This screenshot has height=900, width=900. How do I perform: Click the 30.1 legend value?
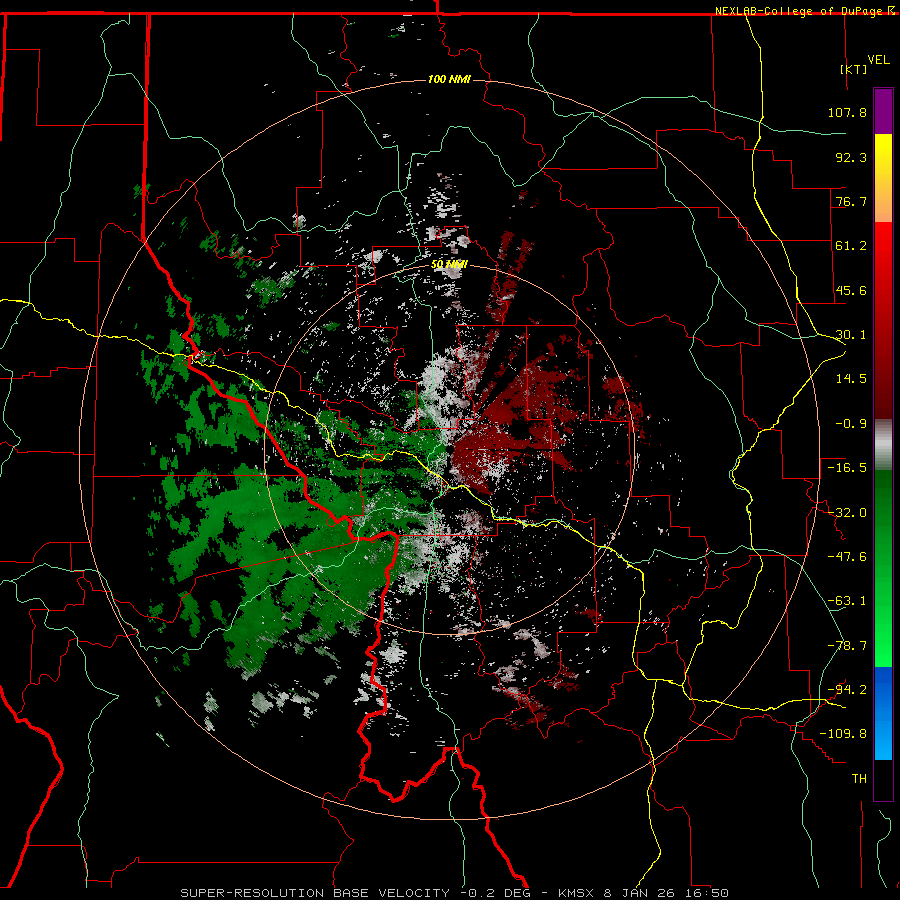click(x=851, y=335)
